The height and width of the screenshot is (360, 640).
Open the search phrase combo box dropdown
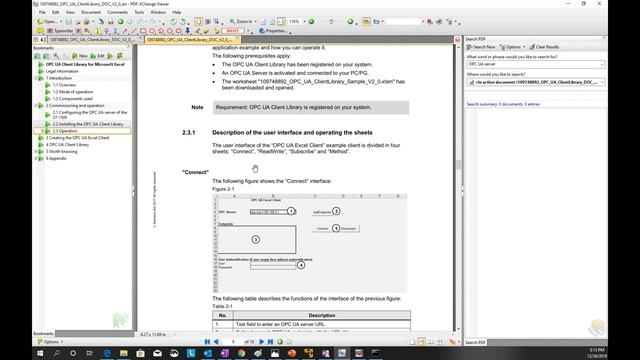coord(602,64)
